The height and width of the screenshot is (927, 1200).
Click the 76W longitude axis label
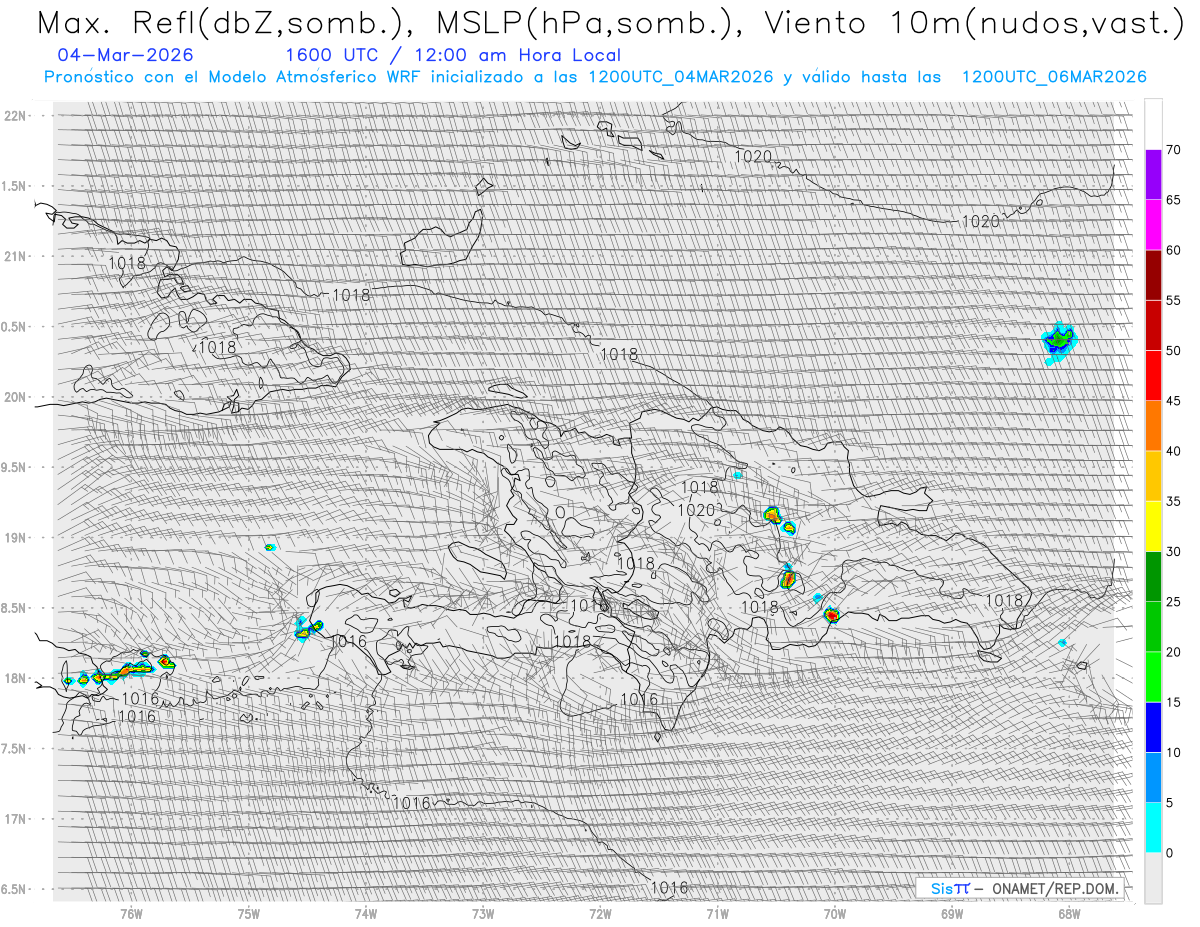(x=131, y=914)
